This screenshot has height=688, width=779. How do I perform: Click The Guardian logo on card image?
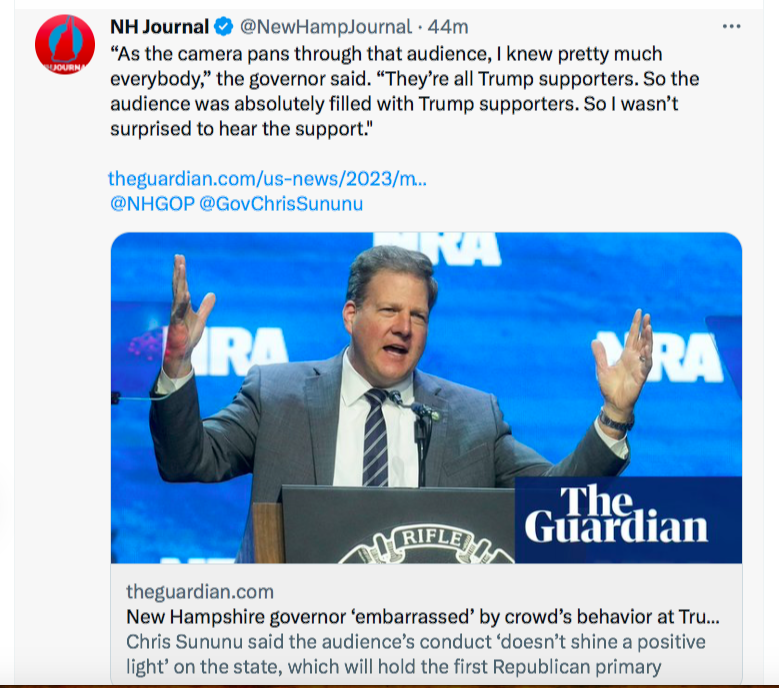[616, 516]
